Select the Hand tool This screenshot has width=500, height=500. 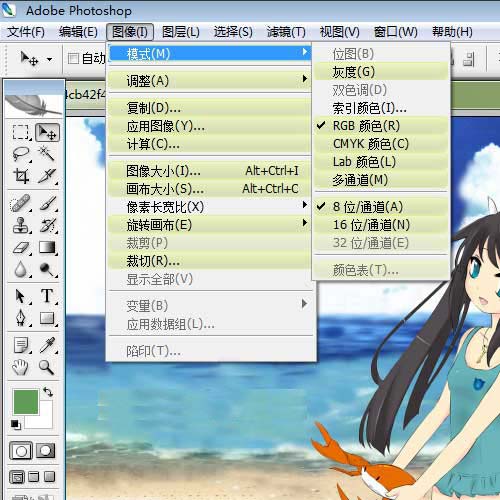21,367
